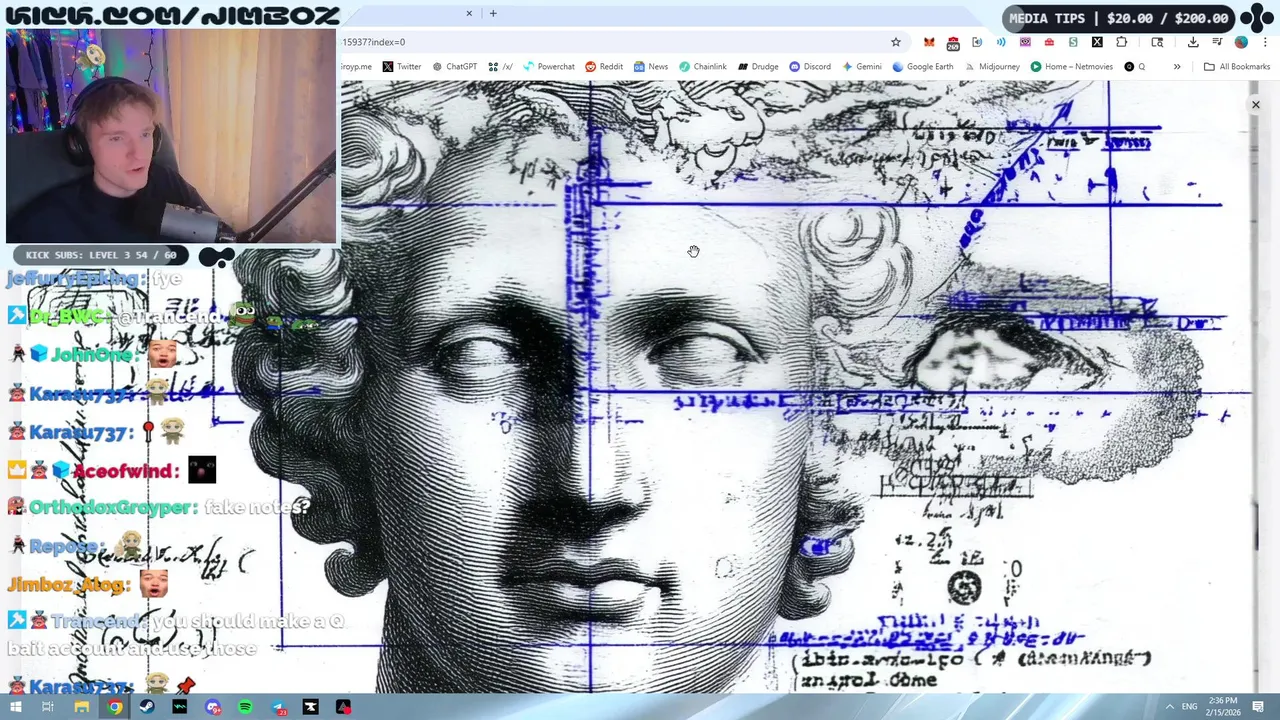This screenshot has height=720, width=1280.
Task: Click the KICK SUBS: LEVEL 3 54 / 60 bar
Action: (x=100, y=255)
